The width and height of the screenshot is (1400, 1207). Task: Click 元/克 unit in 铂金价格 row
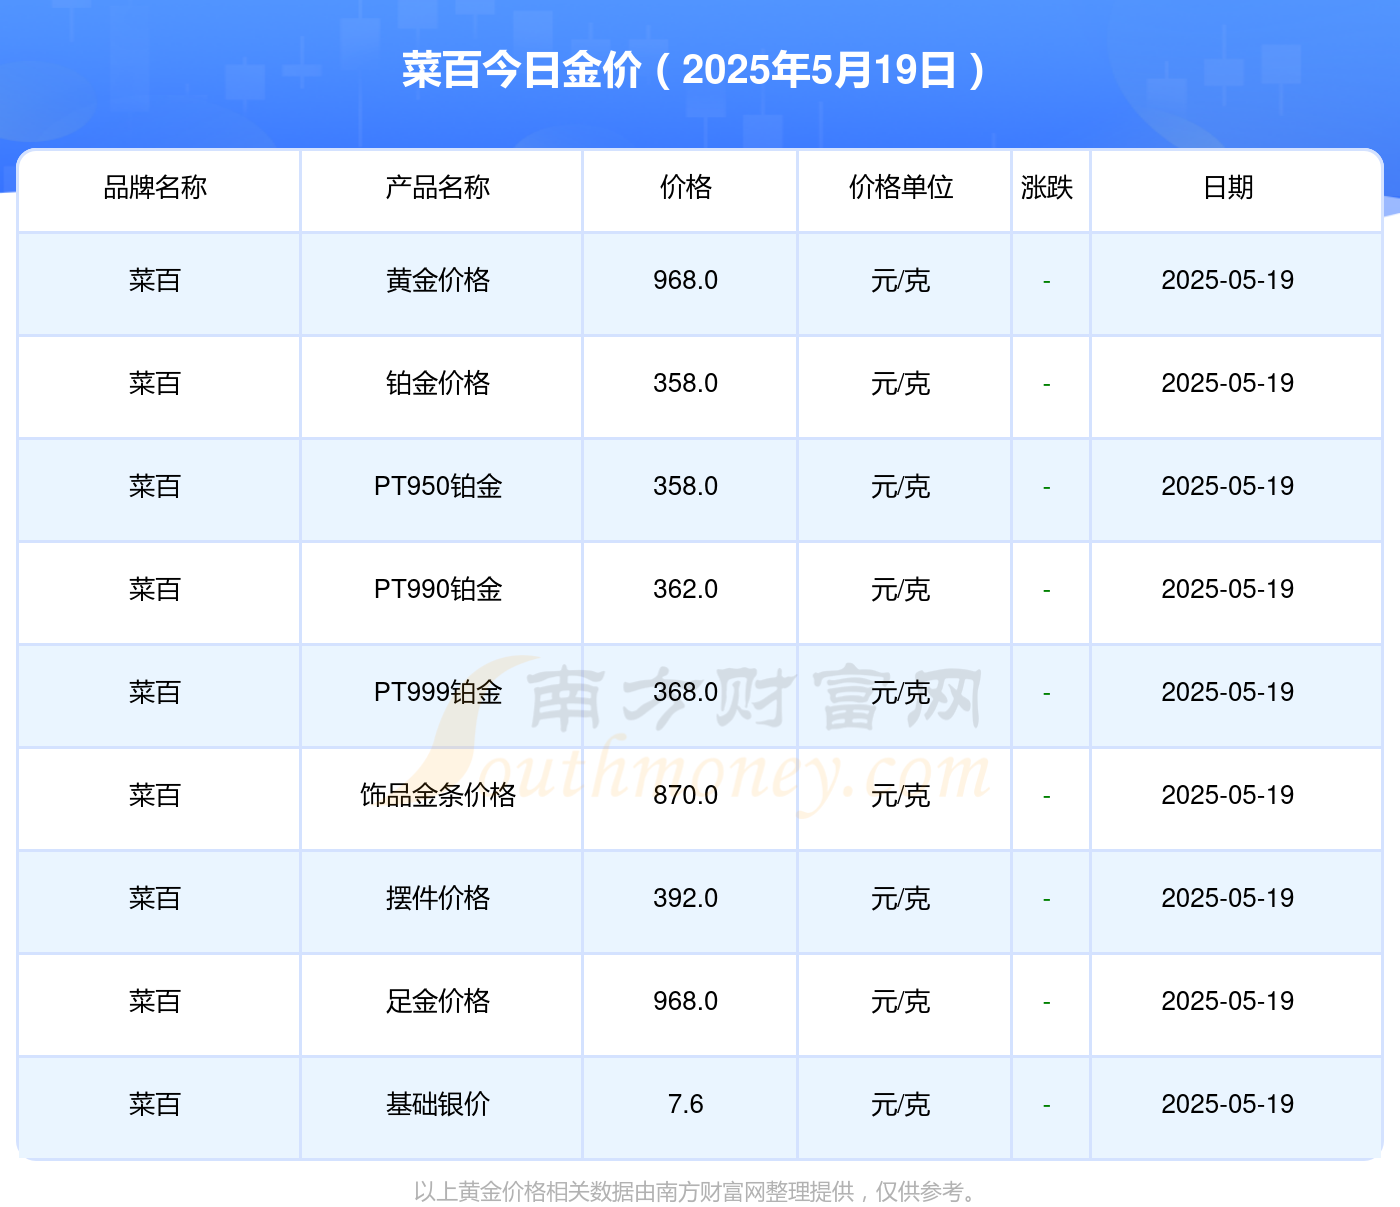(x=901, y=383)
